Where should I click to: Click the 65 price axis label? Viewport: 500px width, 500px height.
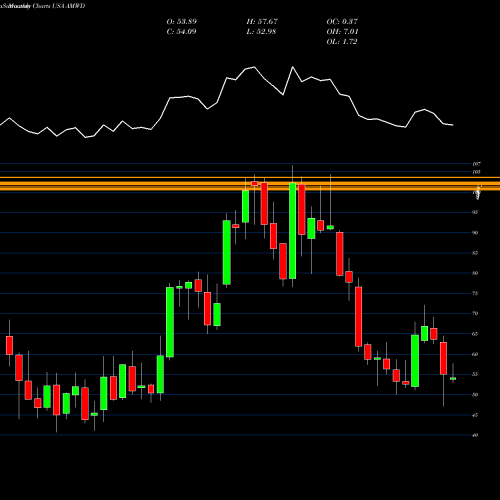pos(475,334)
